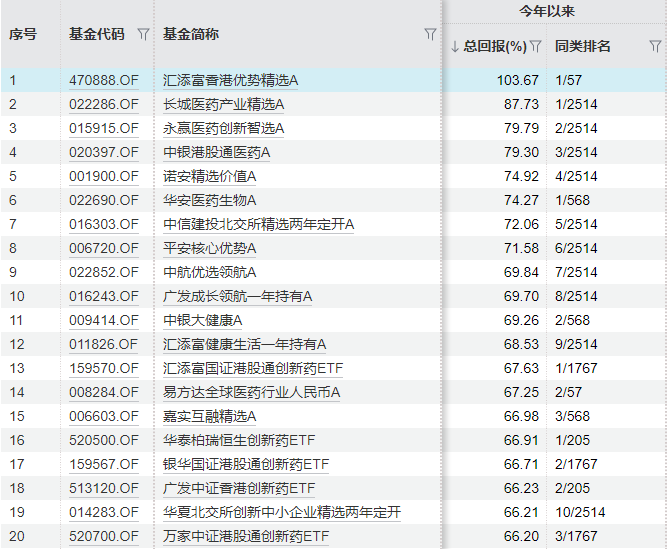This screenshot has height=549, width=667.
Task: Open 中信建投北交所精选两年定开A link
Action: (259, 224)
